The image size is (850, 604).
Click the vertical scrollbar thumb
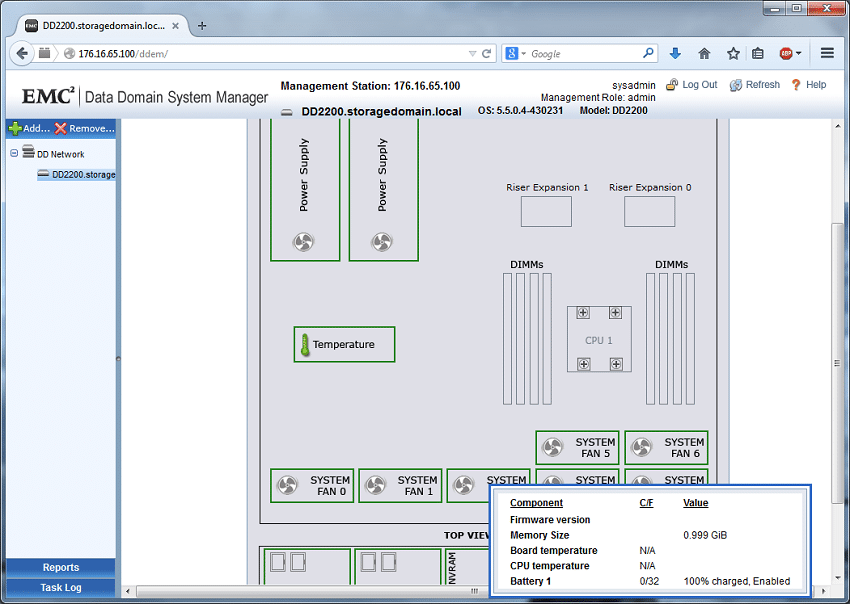(838, 362)
